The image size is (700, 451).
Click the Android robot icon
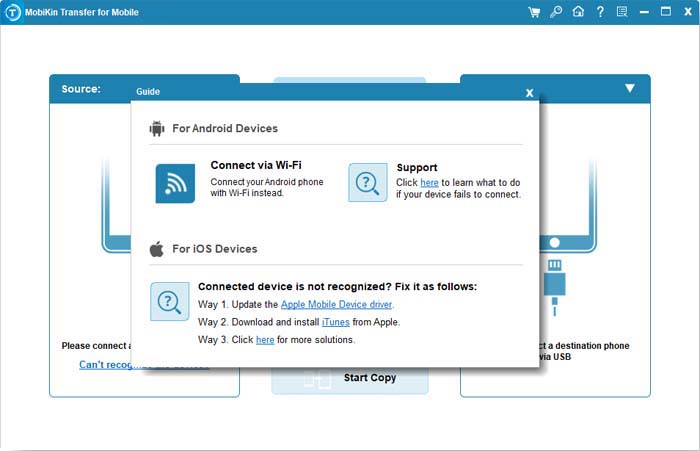[x=157, y=129]
